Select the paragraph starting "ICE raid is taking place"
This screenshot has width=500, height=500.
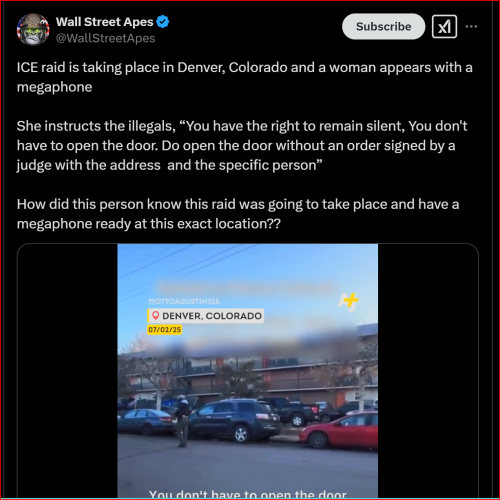[245, 77]
